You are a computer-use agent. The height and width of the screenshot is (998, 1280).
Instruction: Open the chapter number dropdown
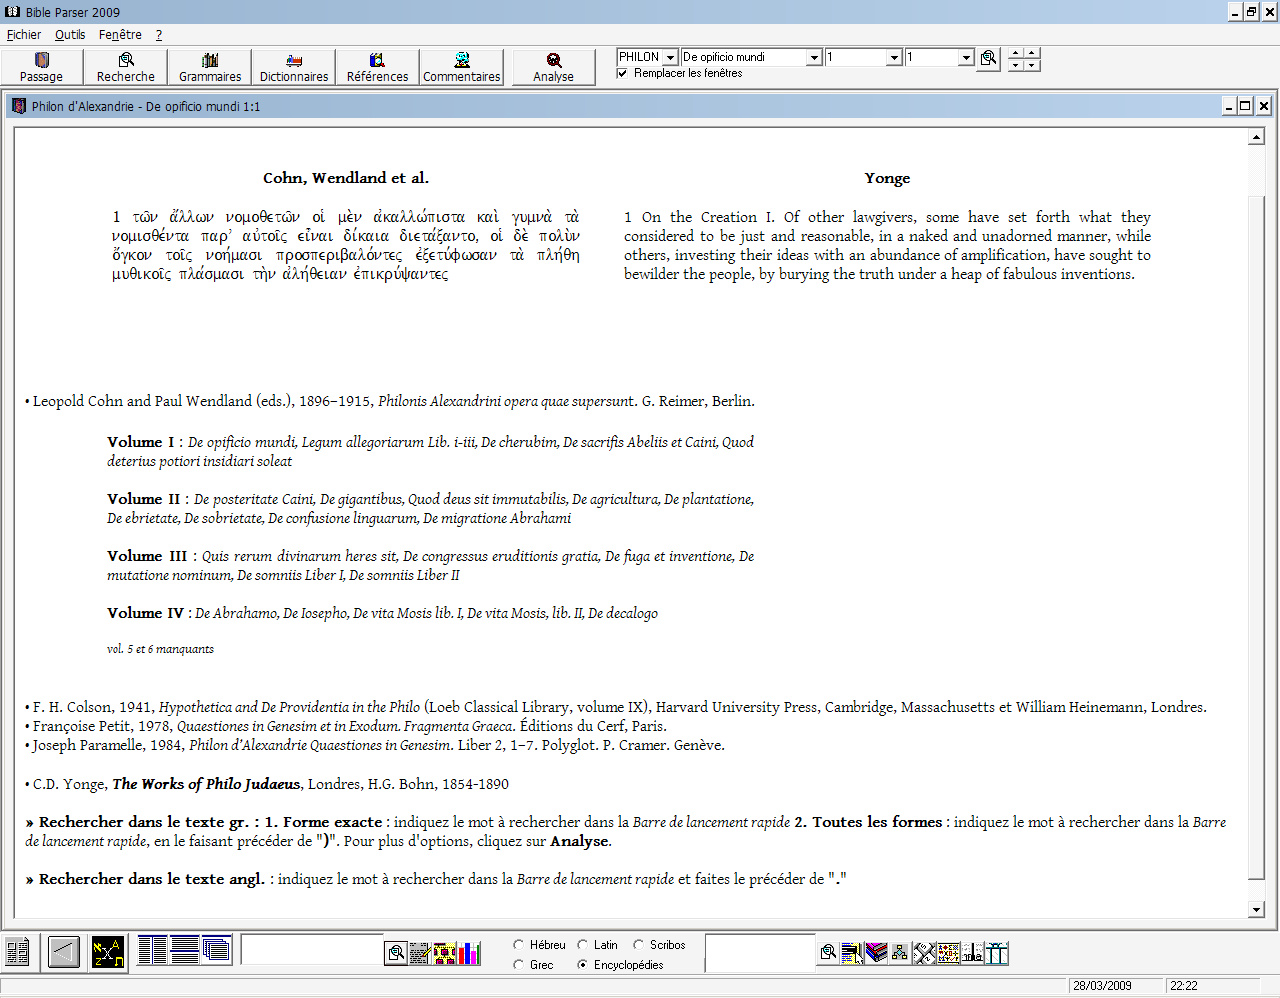[894, 58]
